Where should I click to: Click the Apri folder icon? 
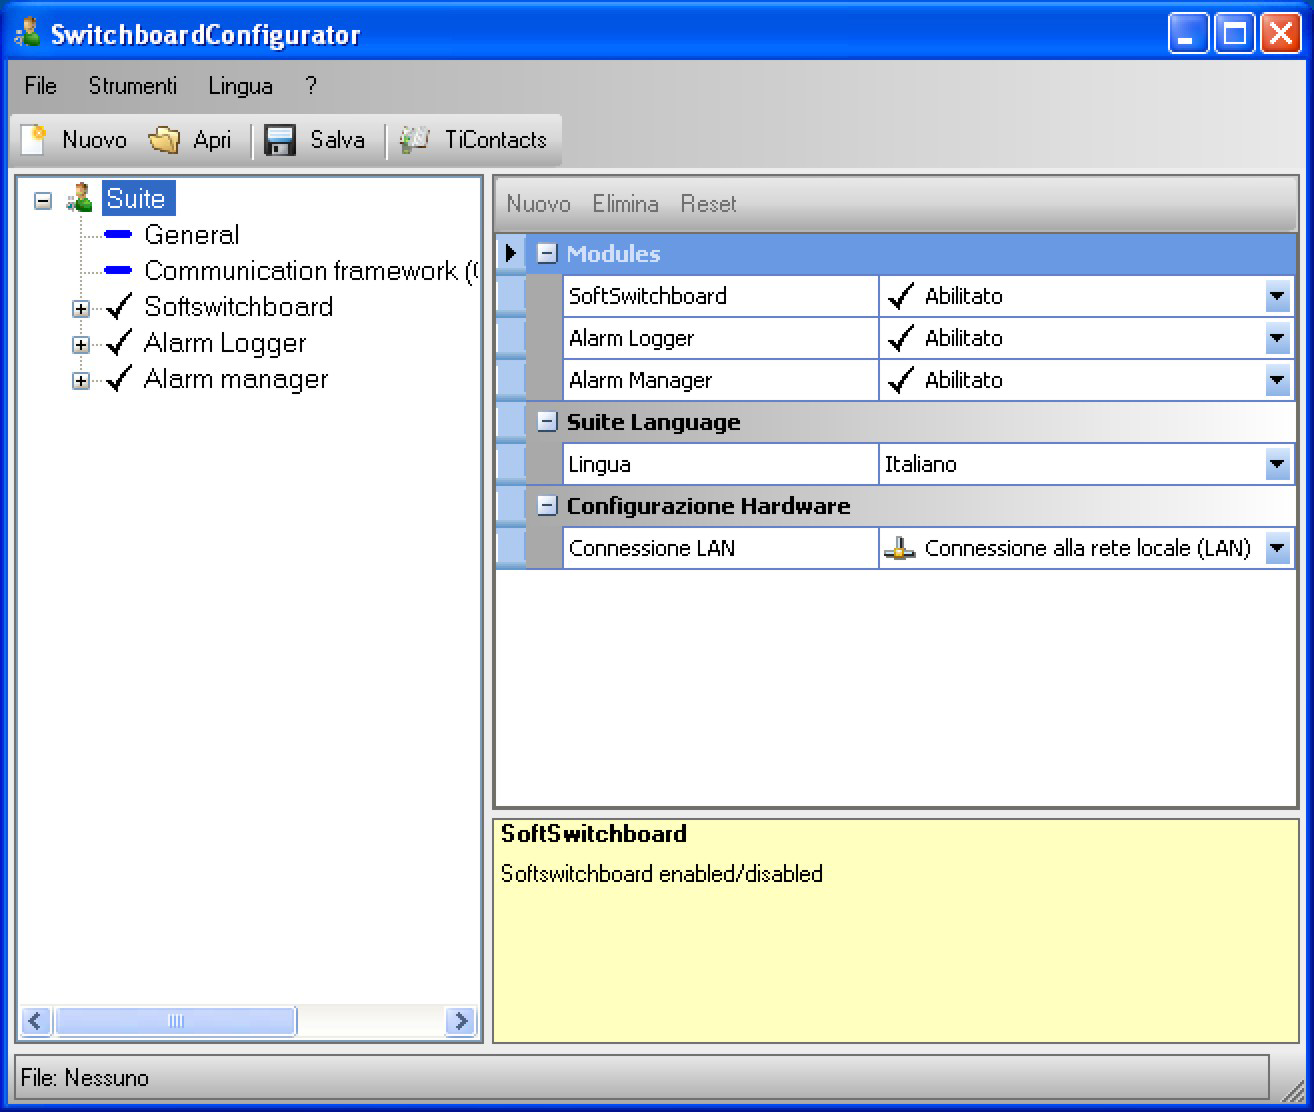[x=164, y=140]
